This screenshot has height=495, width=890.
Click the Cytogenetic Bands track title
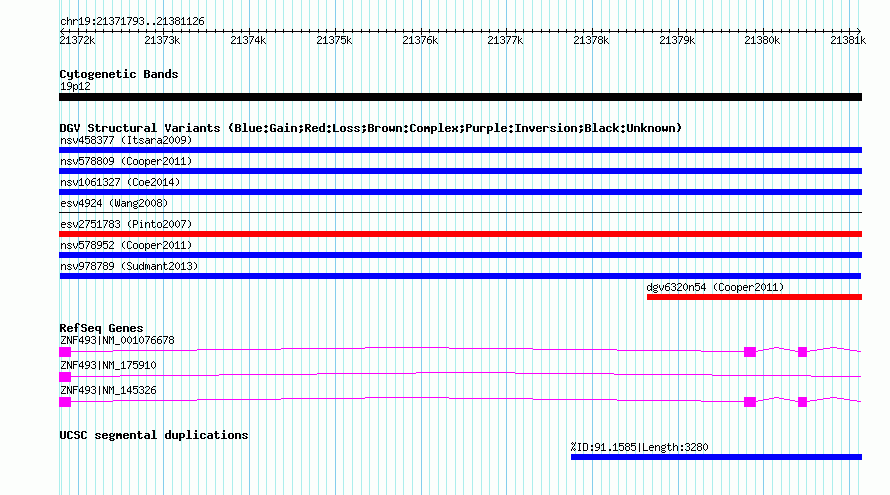119,74
